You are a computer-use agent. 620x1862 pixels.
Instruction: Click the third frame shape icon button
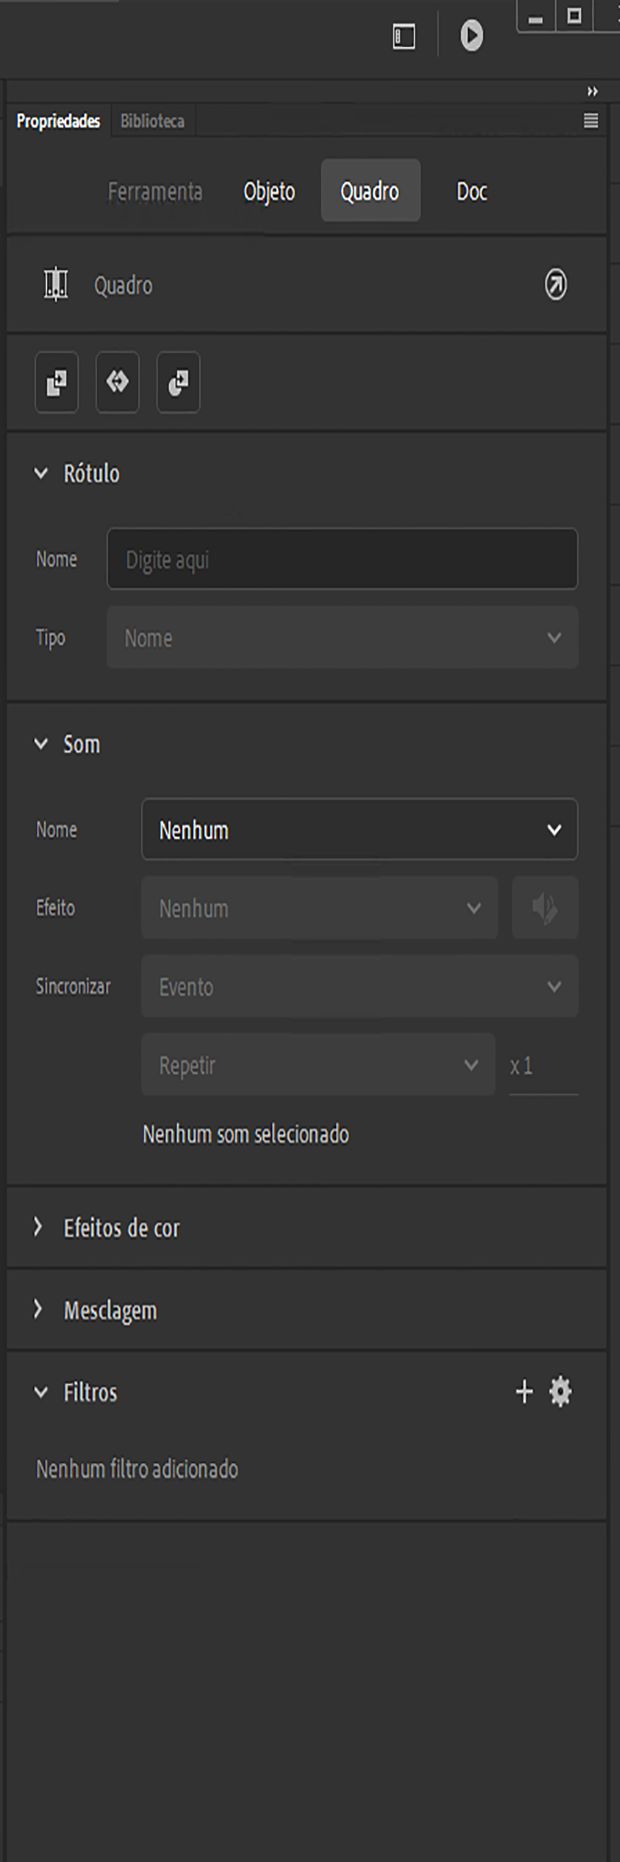point(178,382)
